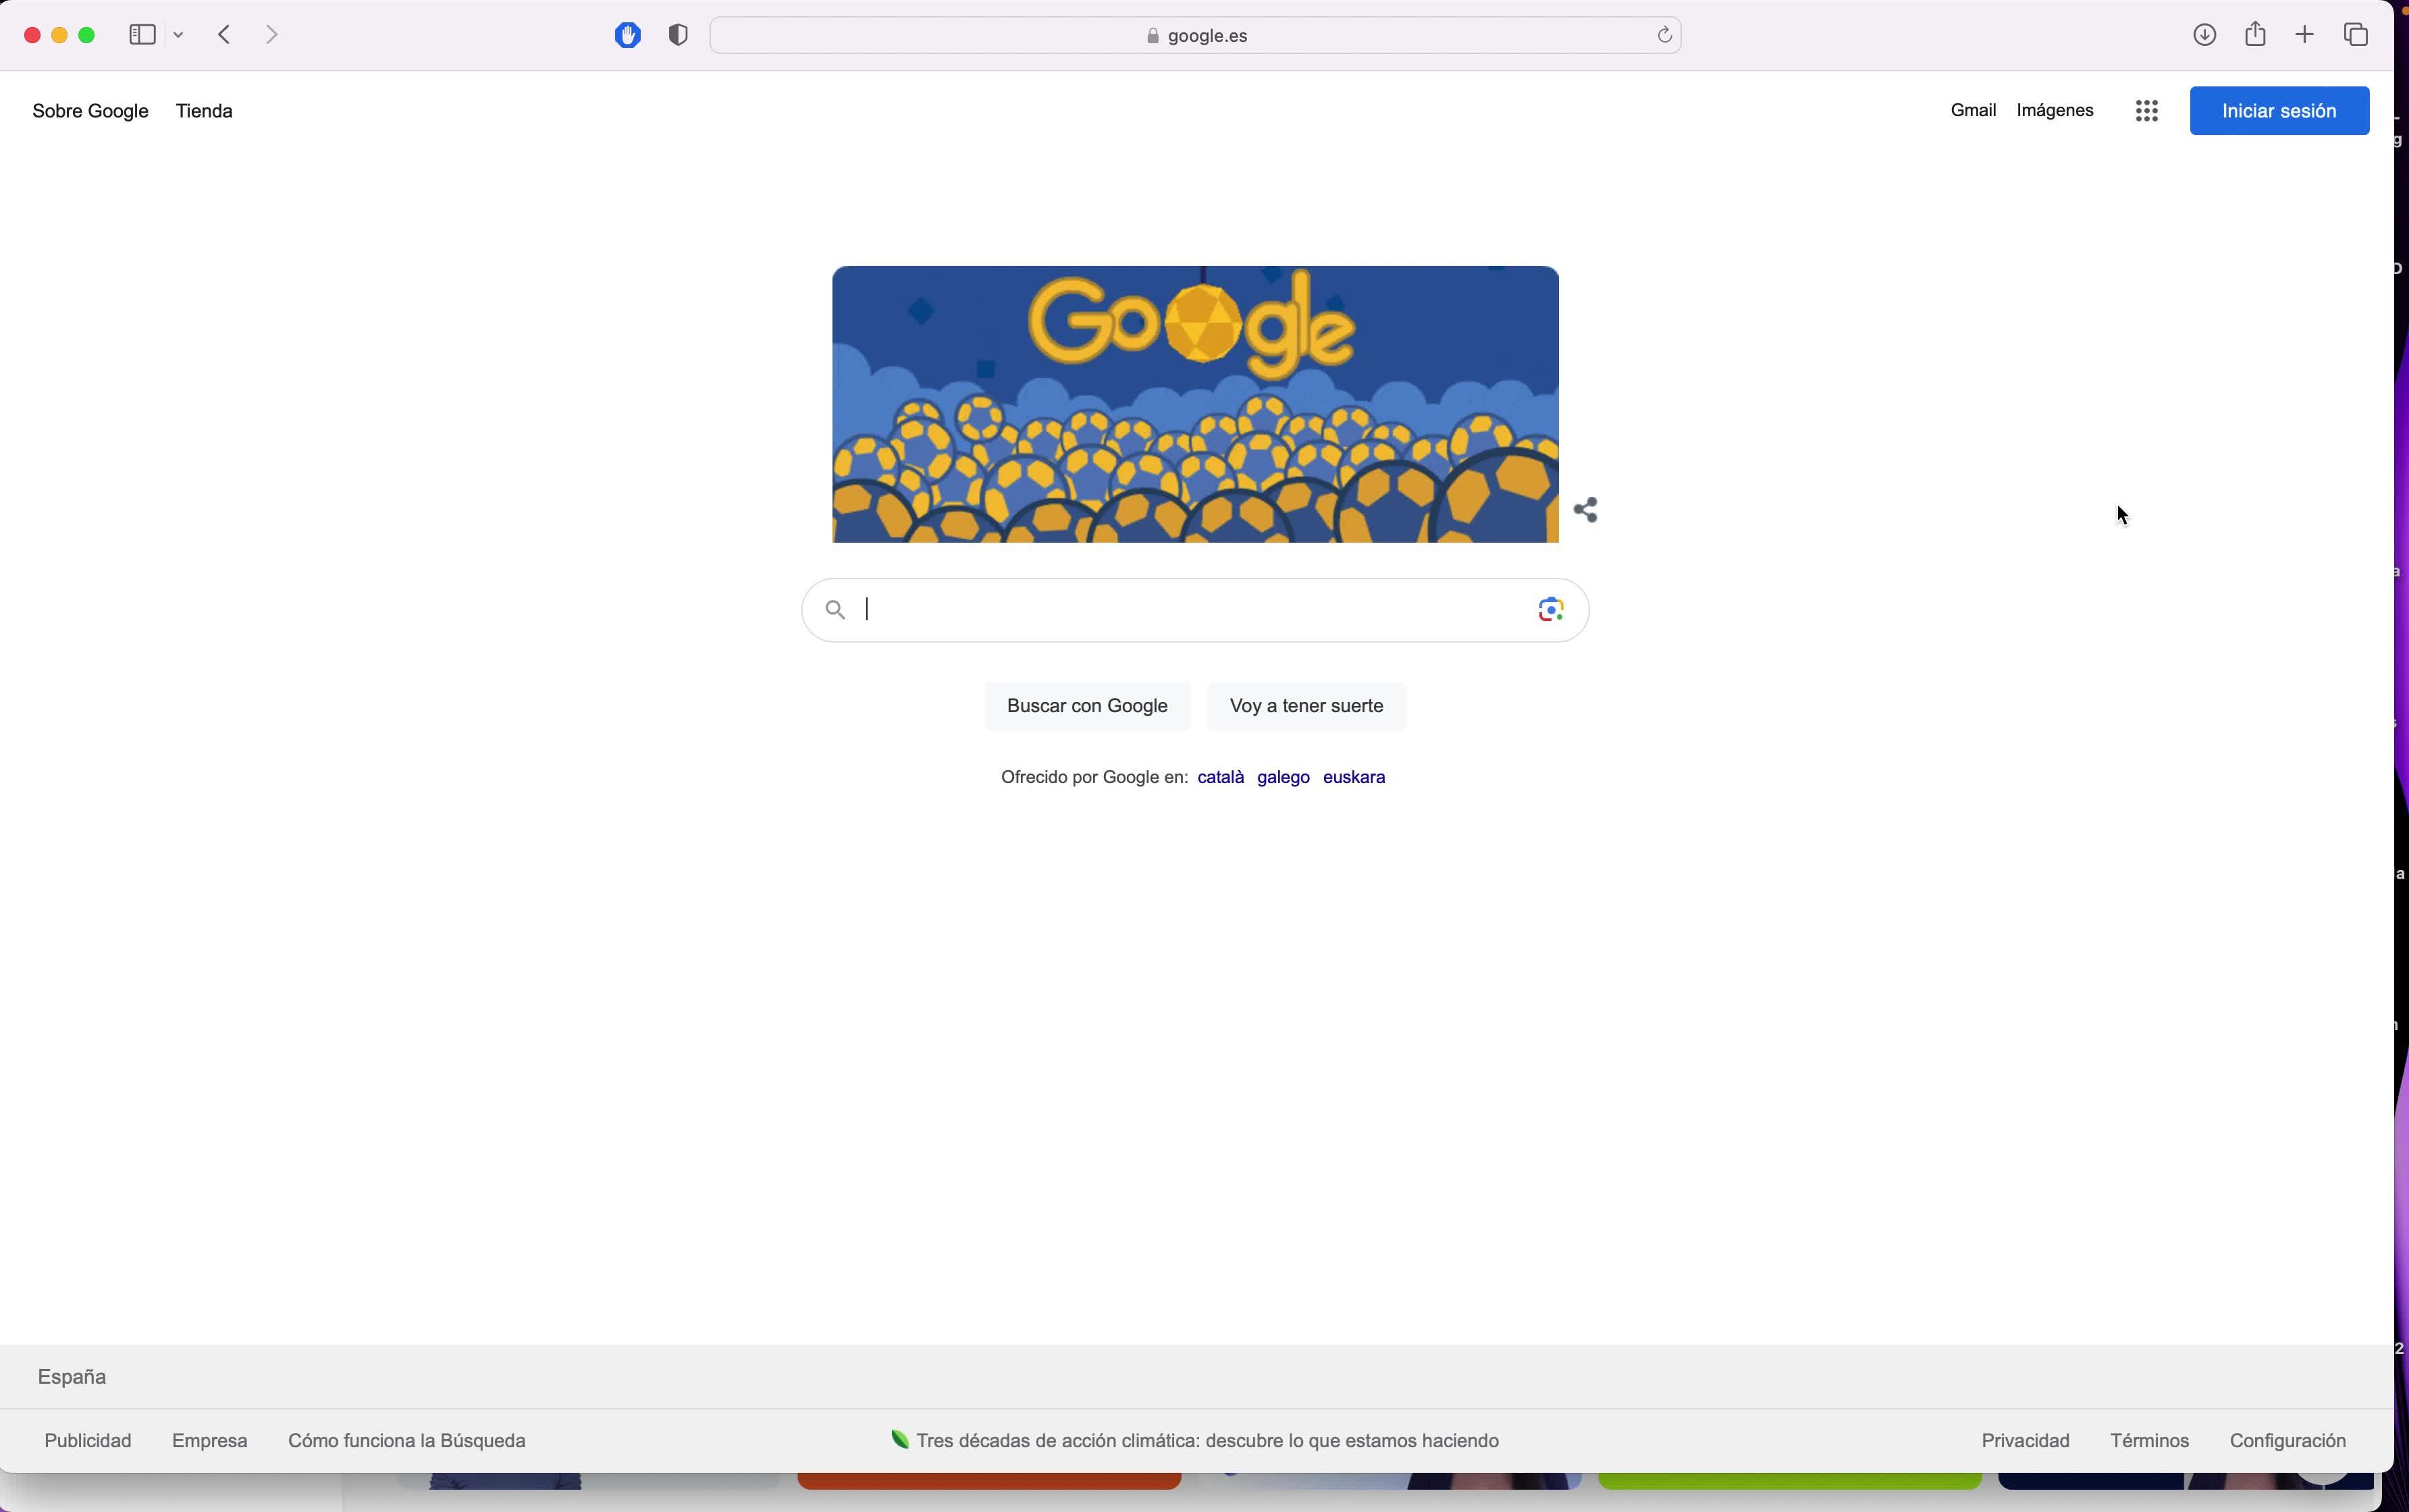Open Imágenes in the top bar
This screenshot has width=2409, height=1512.
tap(2055, 110)
